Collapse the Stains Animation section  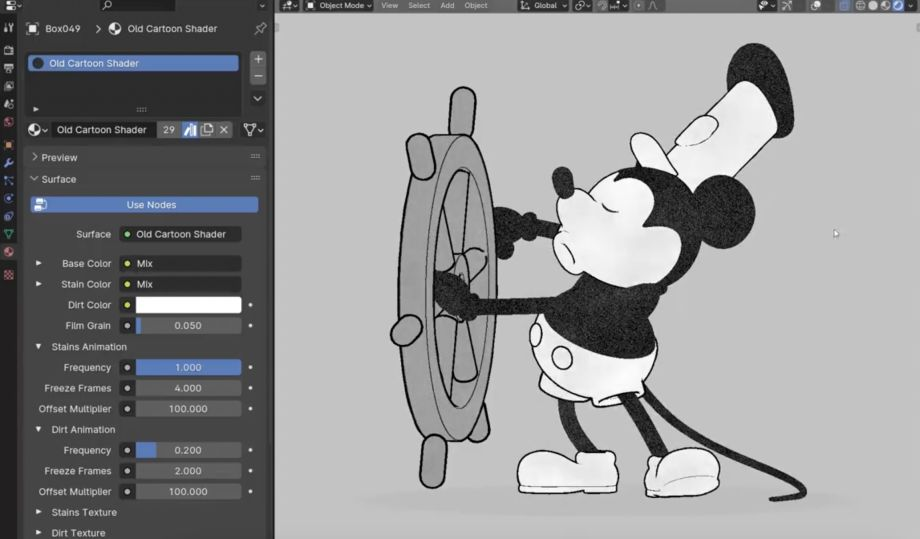pos(38,347)
